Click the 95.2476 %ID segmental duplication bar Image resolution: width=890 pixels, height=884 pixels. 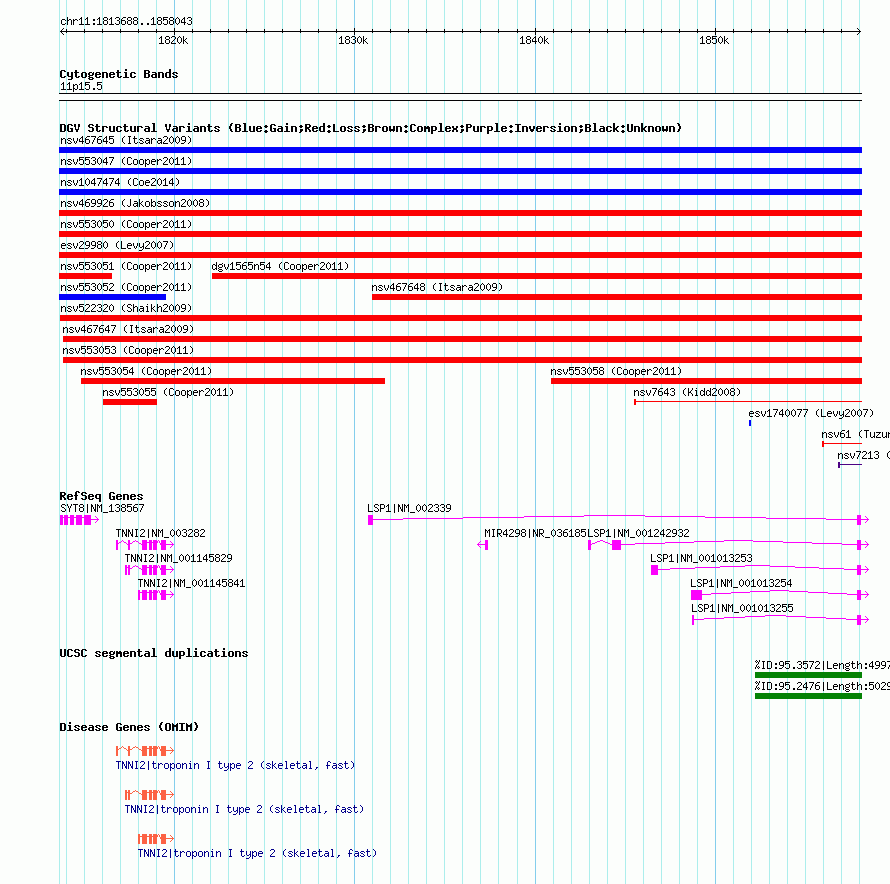[x=808, y=696]
